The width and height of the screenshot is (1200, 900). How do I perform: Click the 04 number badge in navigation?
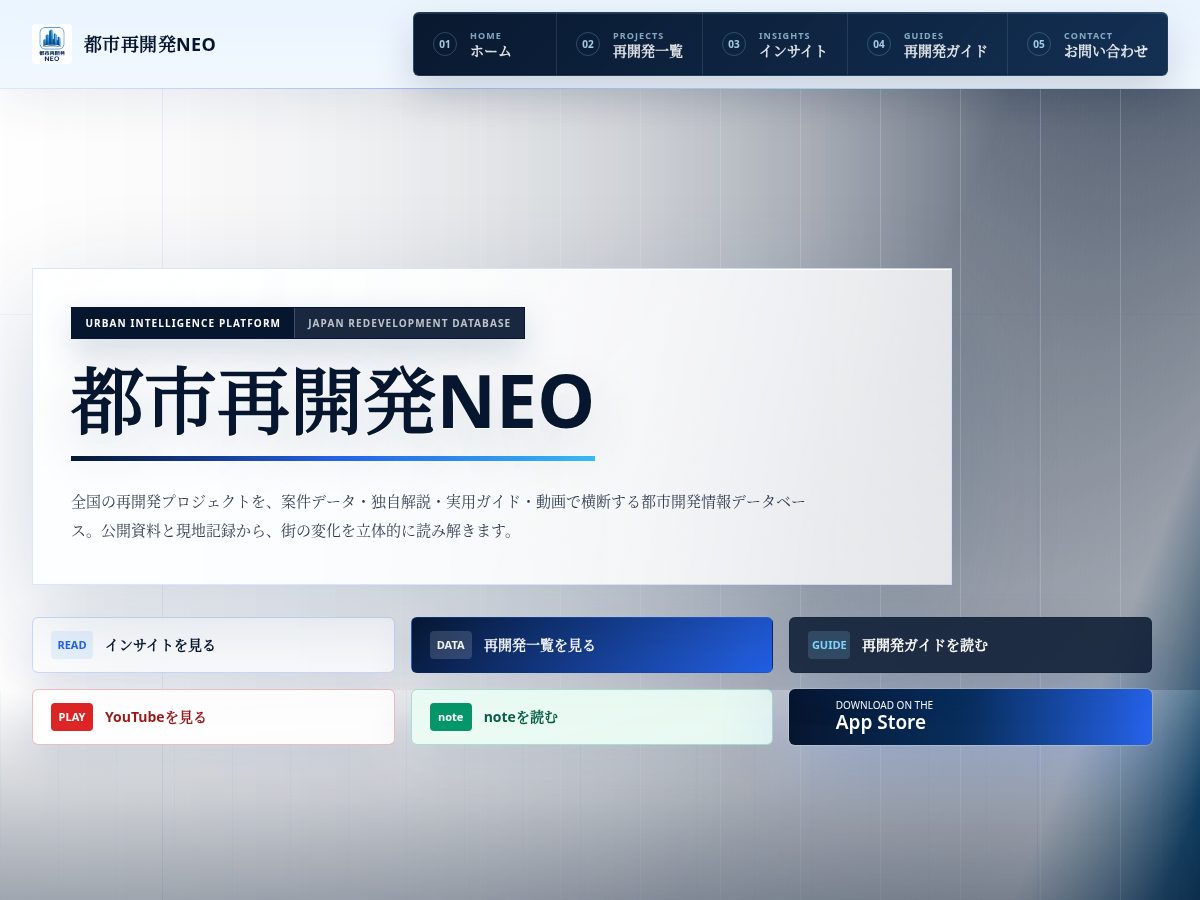point(879,44)
